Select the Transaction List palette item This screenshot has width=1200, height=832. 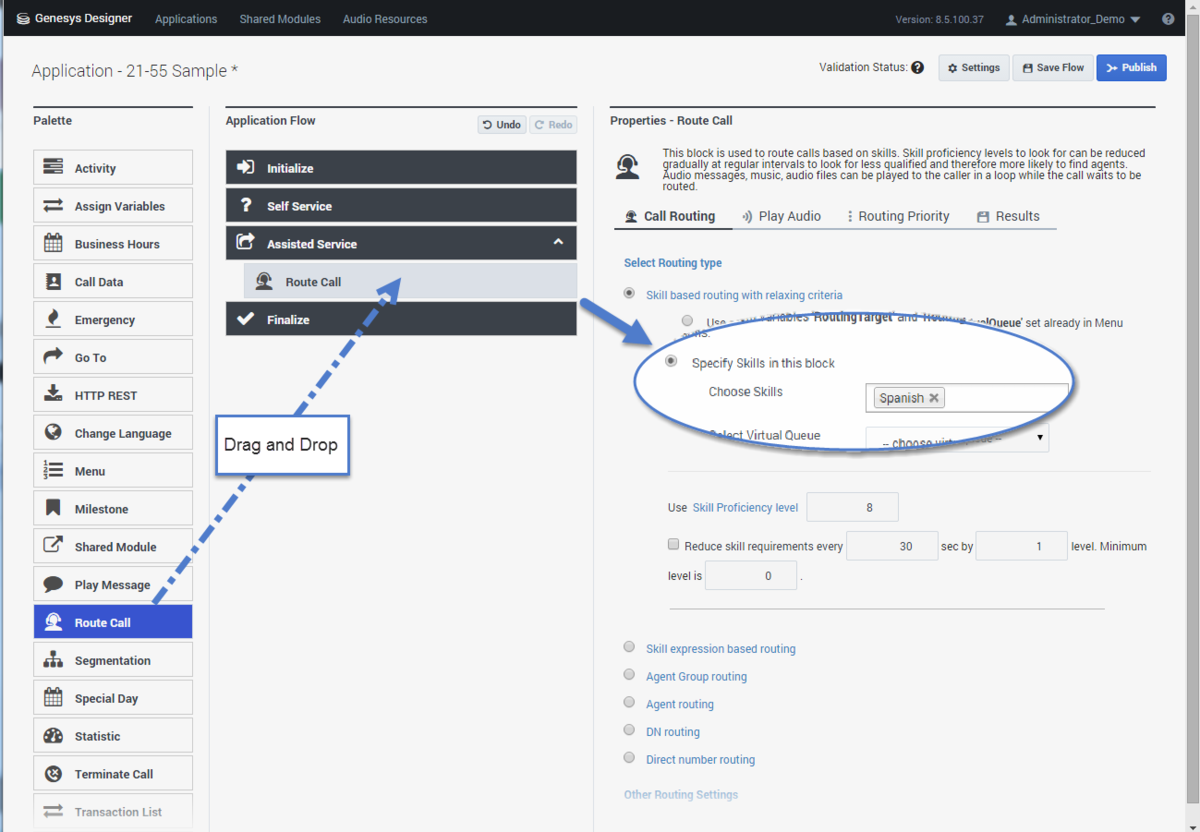tap(113, 811)
